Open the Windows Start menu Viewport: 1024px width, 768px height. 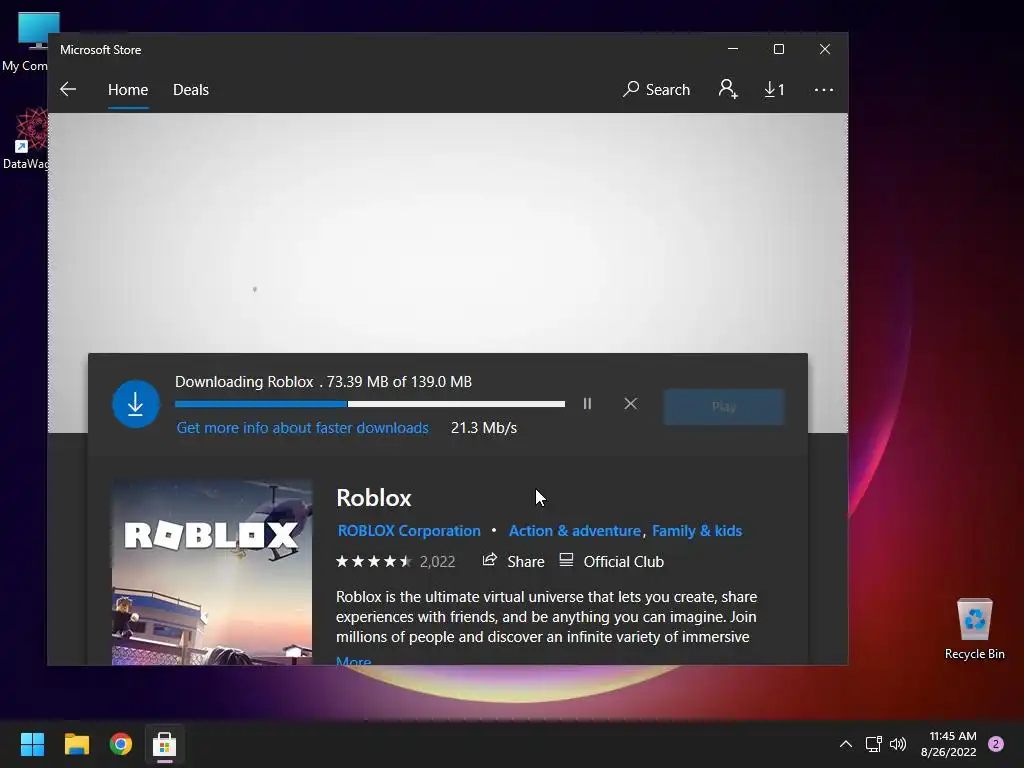pyautogui.click(x=32, y=744)
